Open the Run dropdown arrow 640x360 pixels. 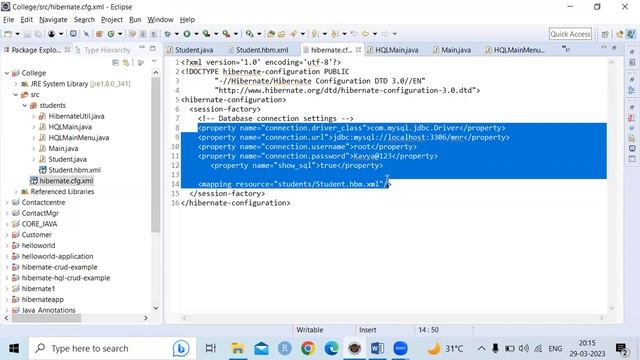(196, 34)
